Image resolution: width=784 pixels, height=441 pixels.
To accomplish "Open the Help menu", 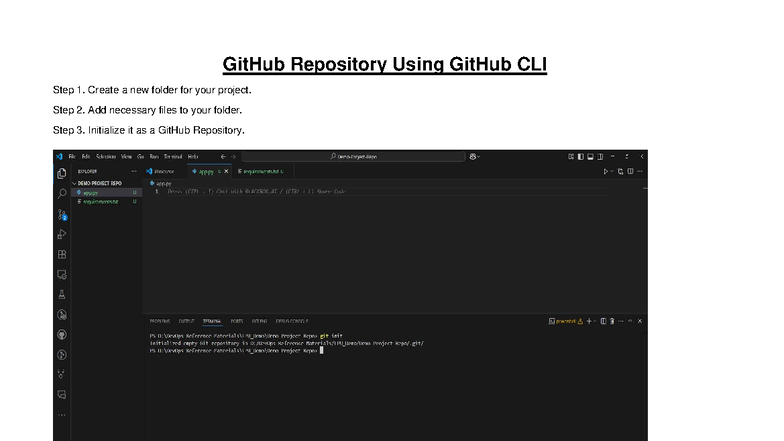I will (x=193, y=156).
